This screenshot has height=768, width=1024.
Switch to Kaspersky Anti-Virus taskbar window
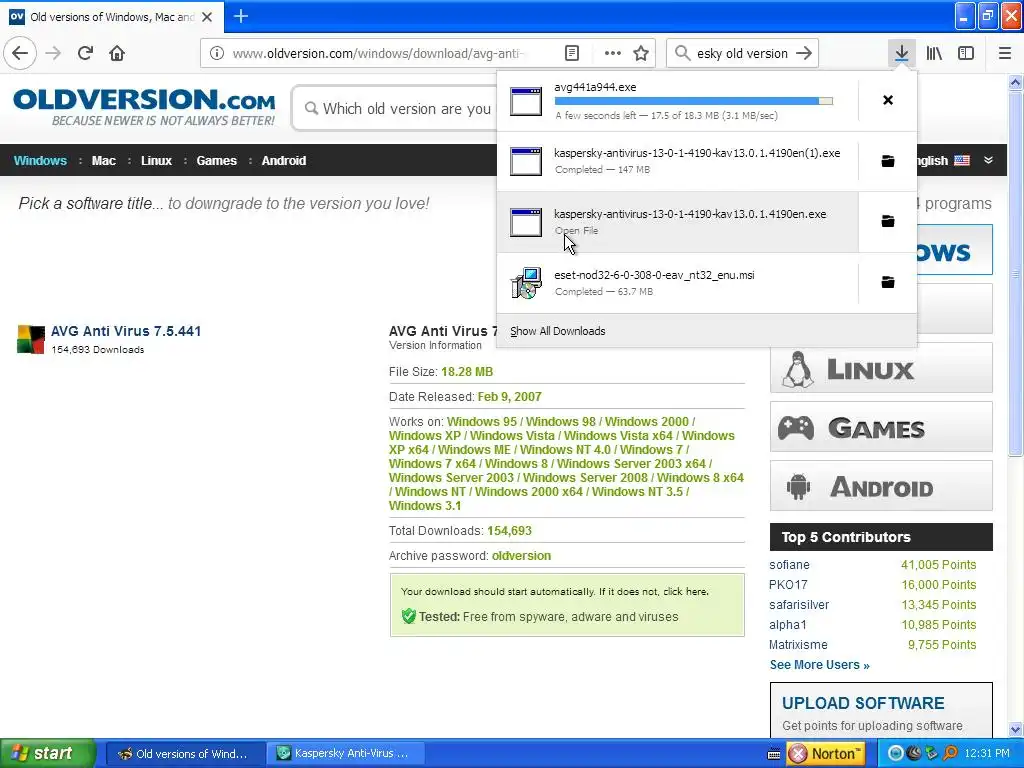pyautogui.click(x=345, y=754)
